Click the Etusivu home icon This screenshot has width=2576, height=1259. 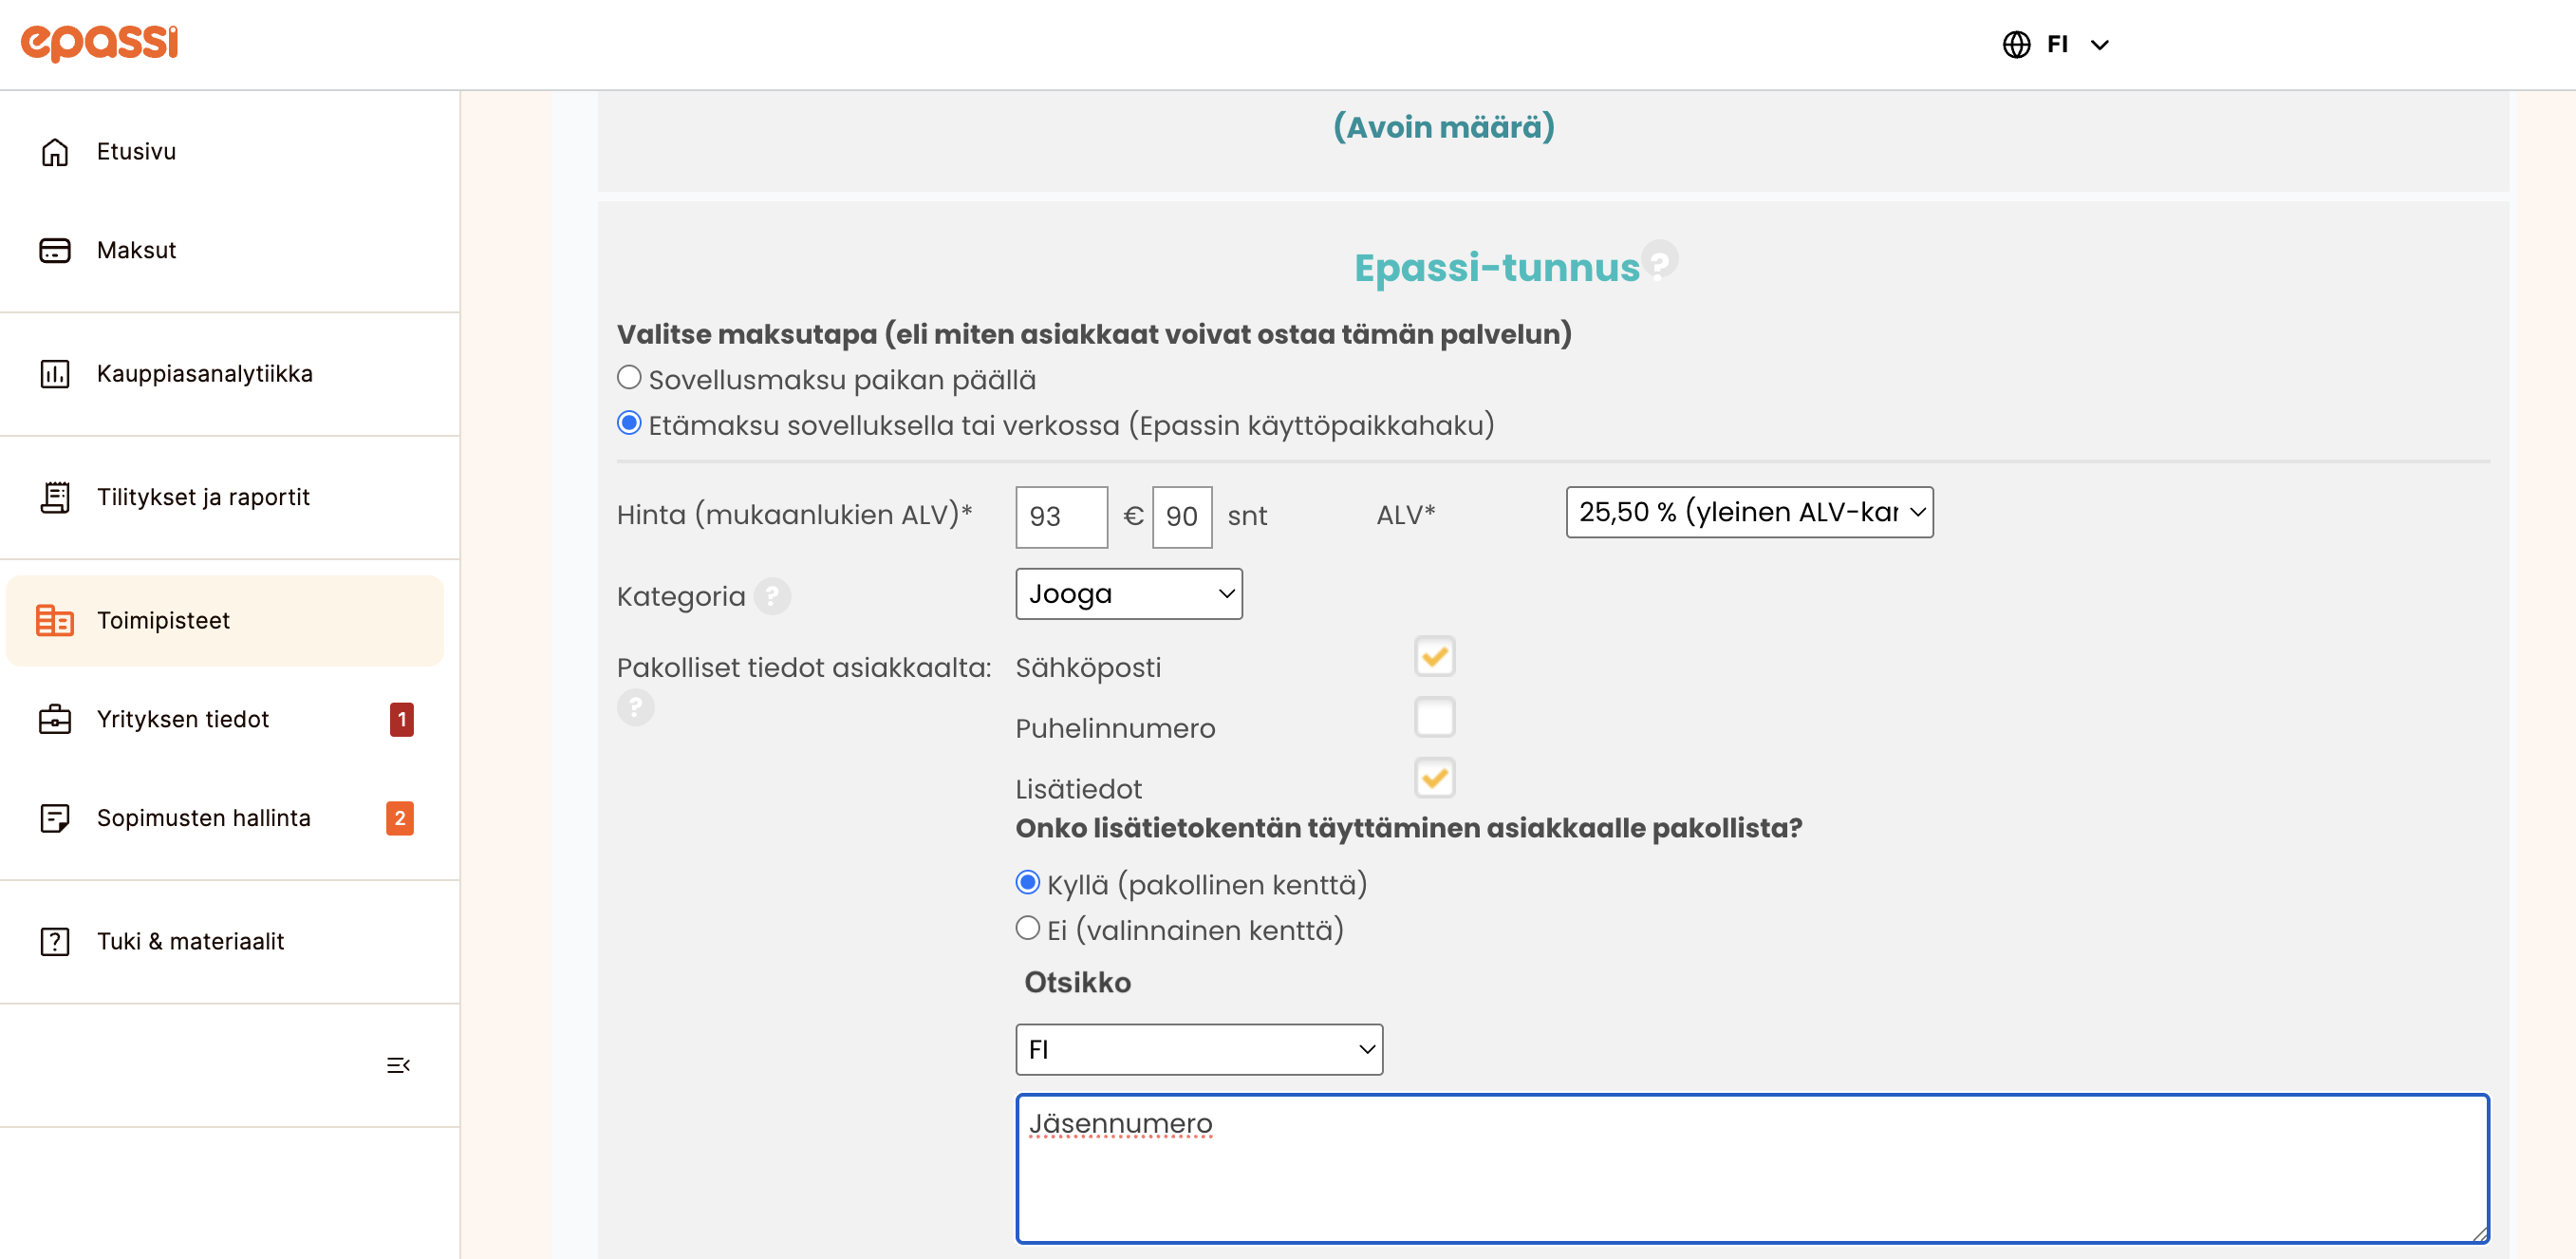pyautogui.click(x=55, y=152)
